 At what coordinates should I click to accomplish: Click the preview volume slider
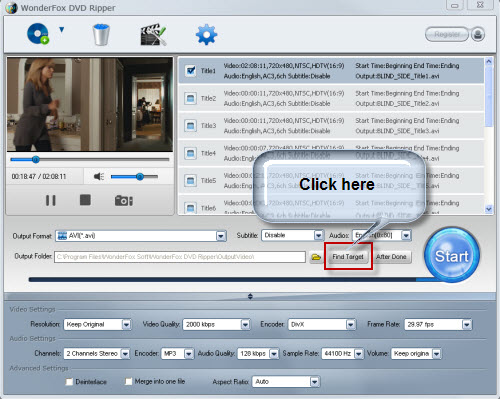click(x=134, y=177)
